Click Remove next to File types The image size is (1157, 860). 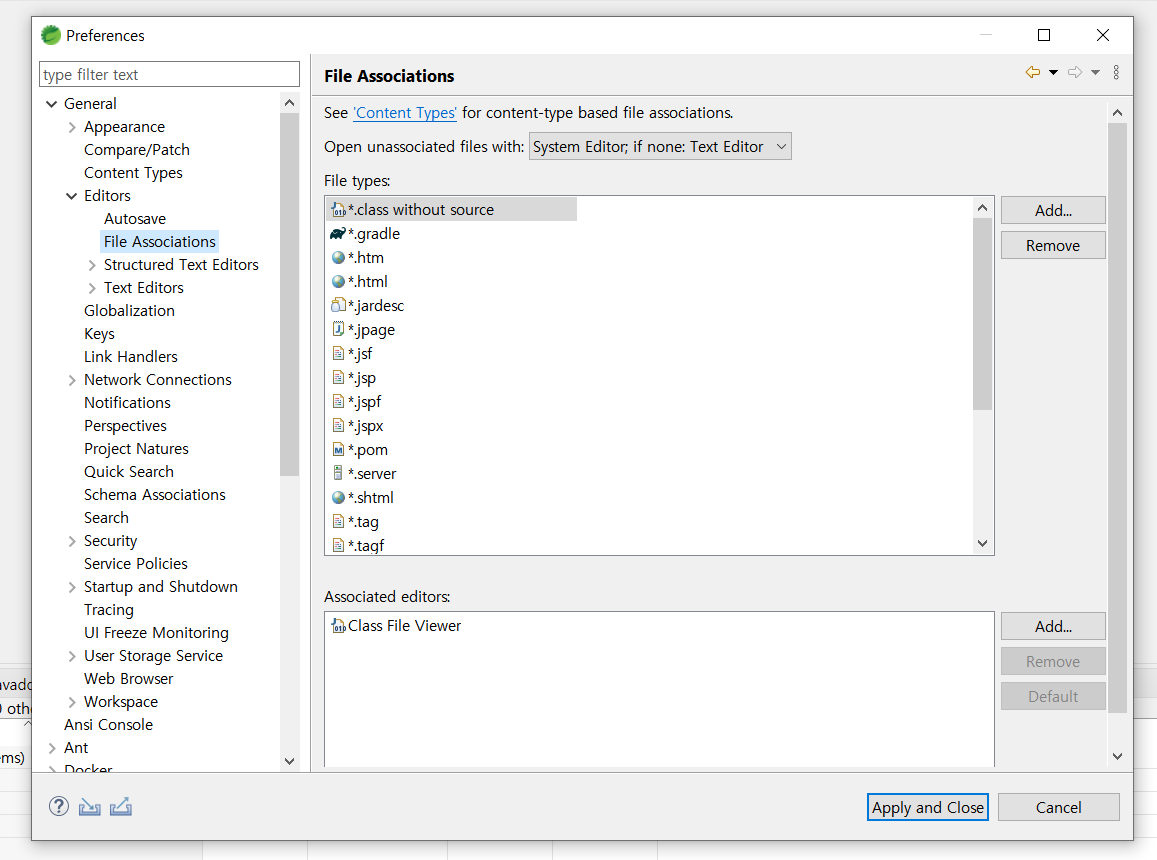point(1053,246)
